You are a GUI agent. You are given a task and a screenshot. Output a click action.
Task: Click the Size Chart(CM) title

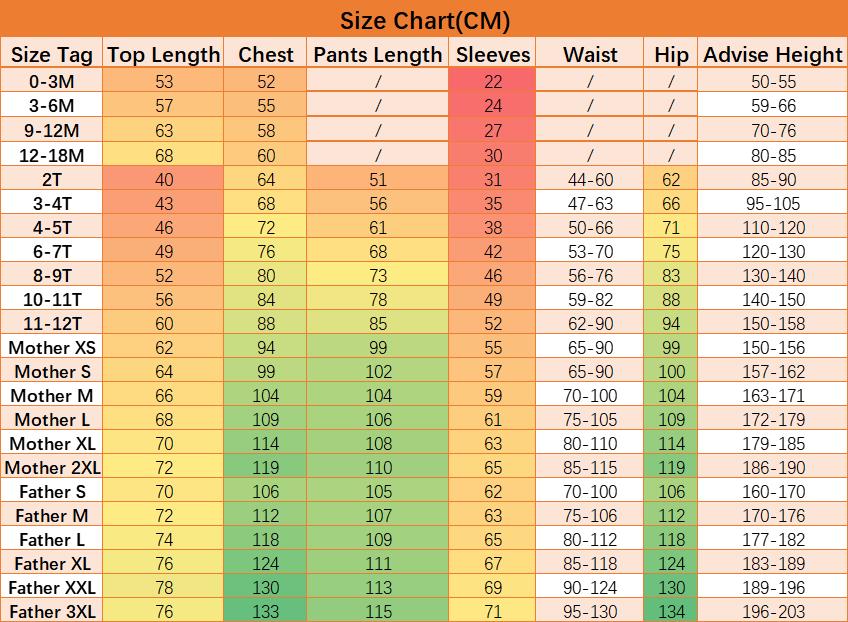pos(424,20)
